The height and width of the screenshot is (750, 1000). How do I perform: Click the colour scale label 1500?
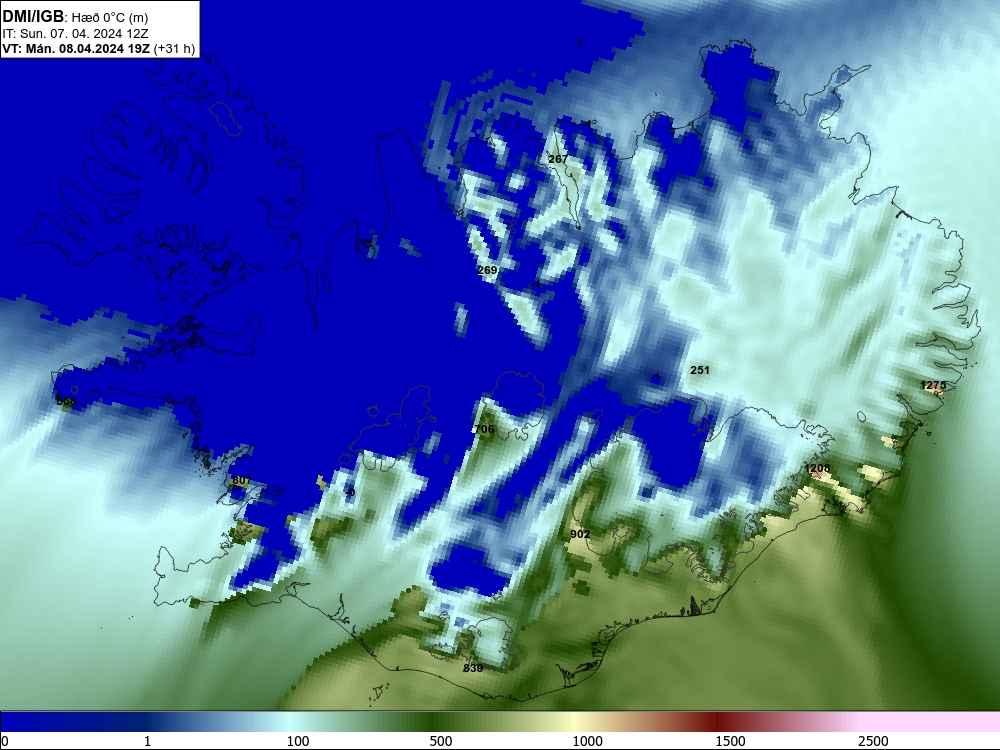click(730, 741)
